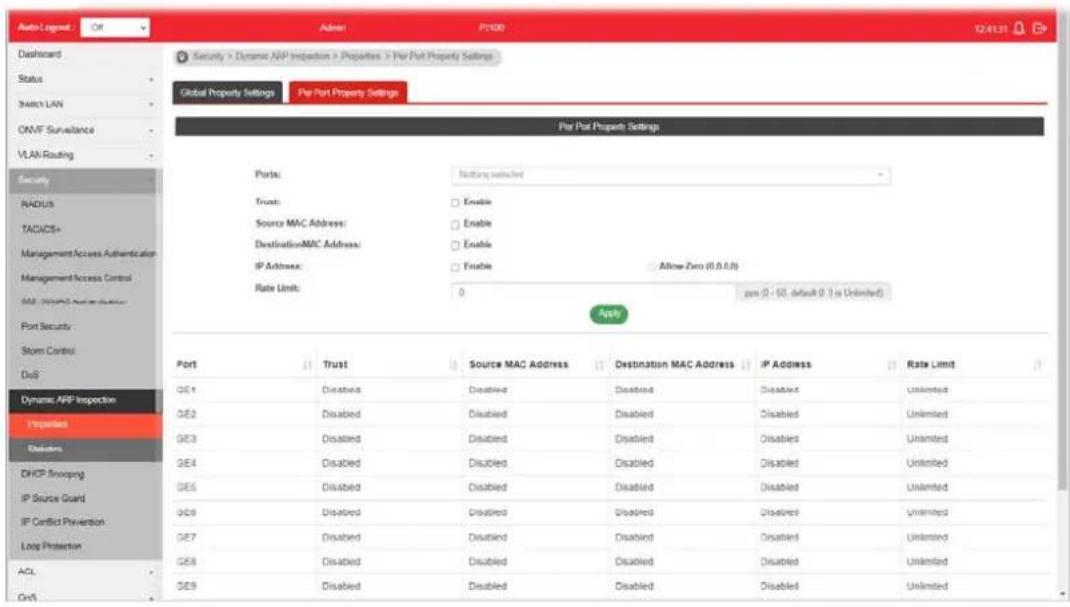Select Dynamic ARP Inspection sidebar item
The image size is (1070, 607).
[x=82, y=400]
